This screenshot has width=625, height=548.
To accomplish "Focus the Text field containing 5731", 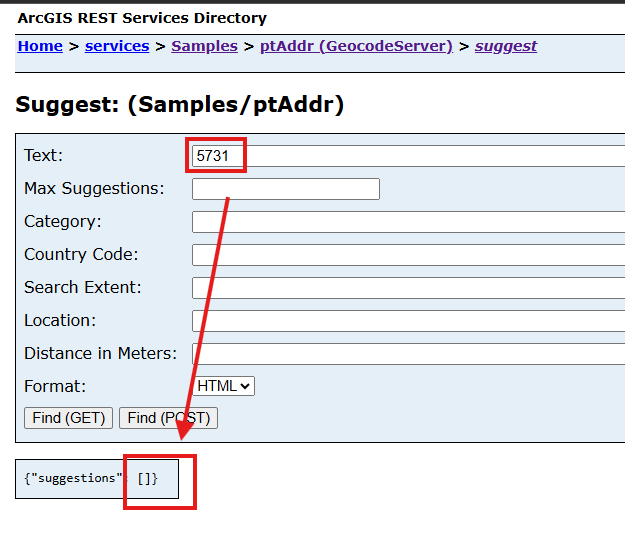I will [x=408, y=156].
